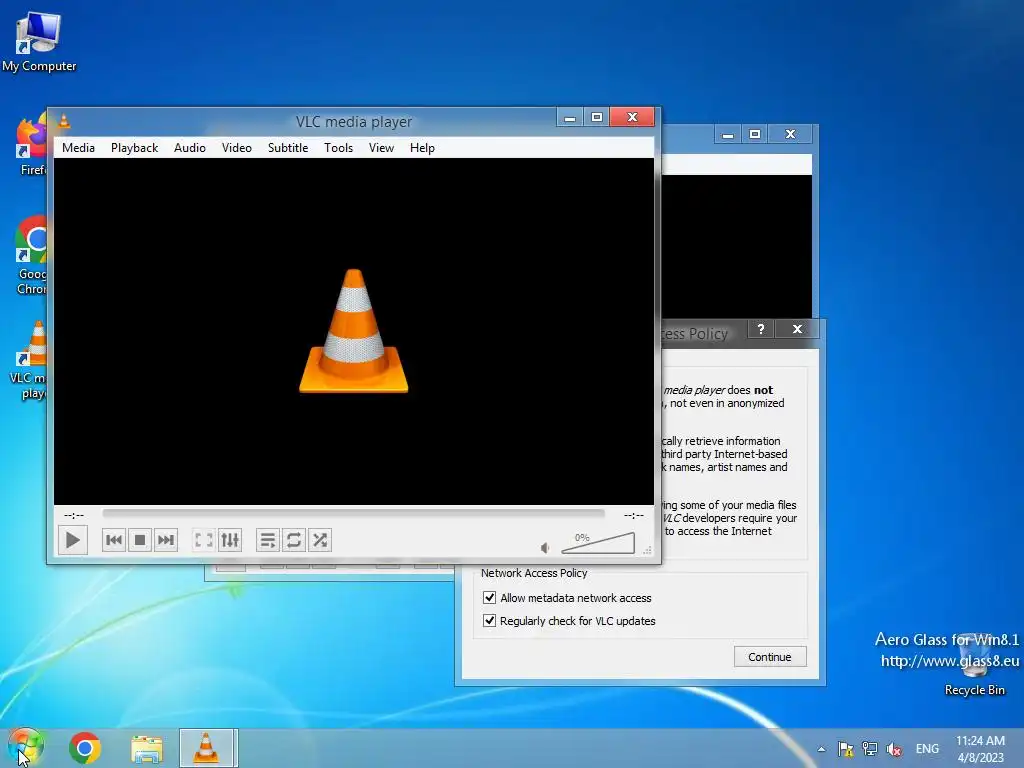Click the ENG language indicator

pyautogui.click(x=927, y=749)
